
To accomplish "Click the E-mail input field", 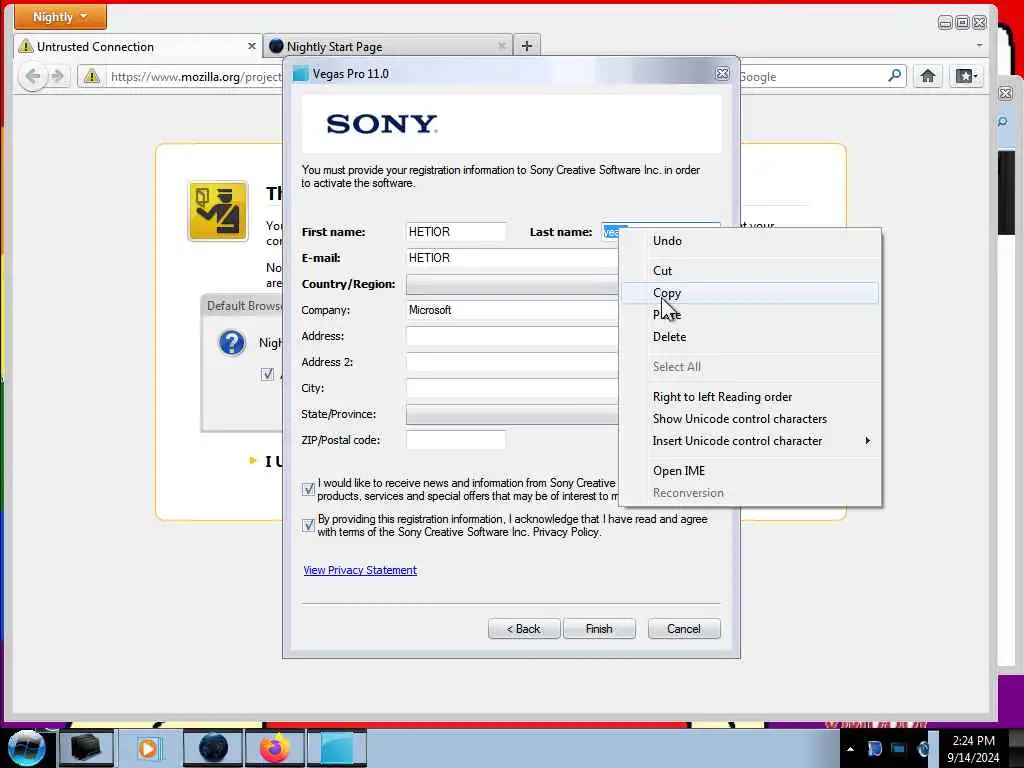I will pos(512,258).
